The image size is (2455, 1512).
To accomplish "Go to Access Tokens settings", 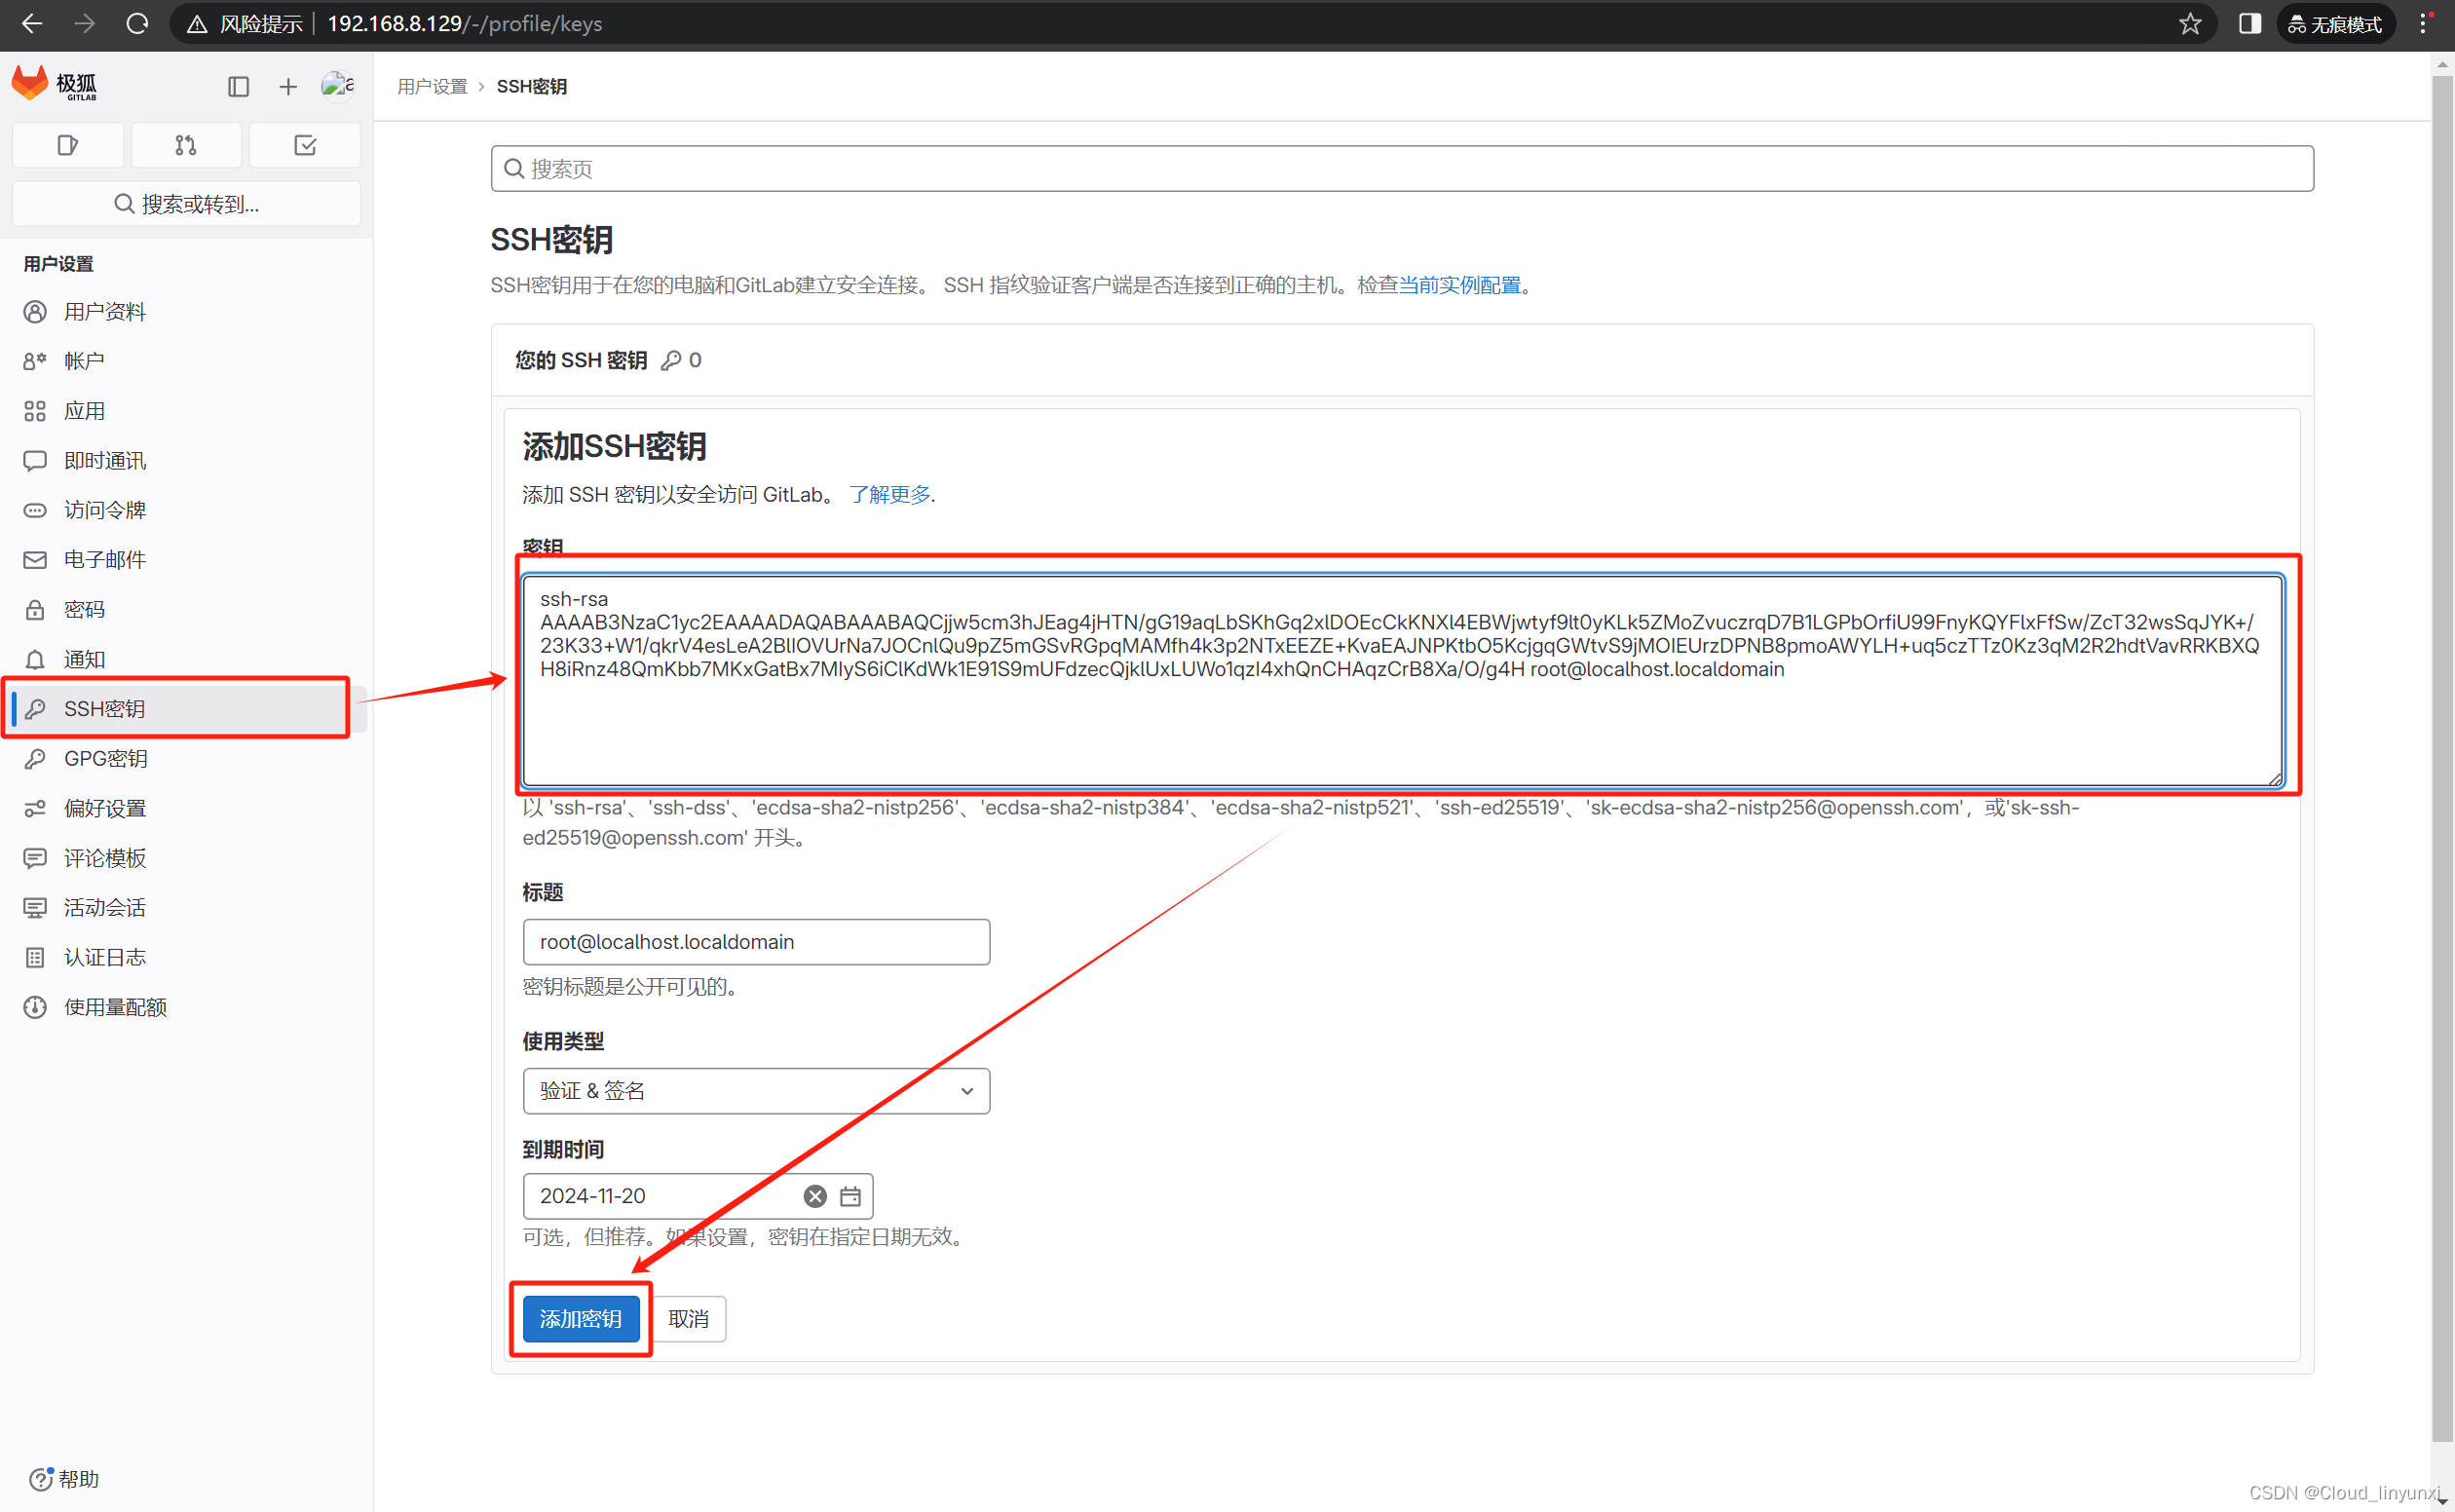I will (x=105, y=510).
